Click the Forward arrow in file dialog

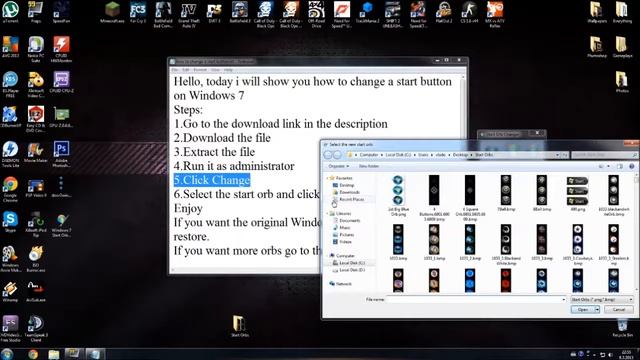coord(337,155)
